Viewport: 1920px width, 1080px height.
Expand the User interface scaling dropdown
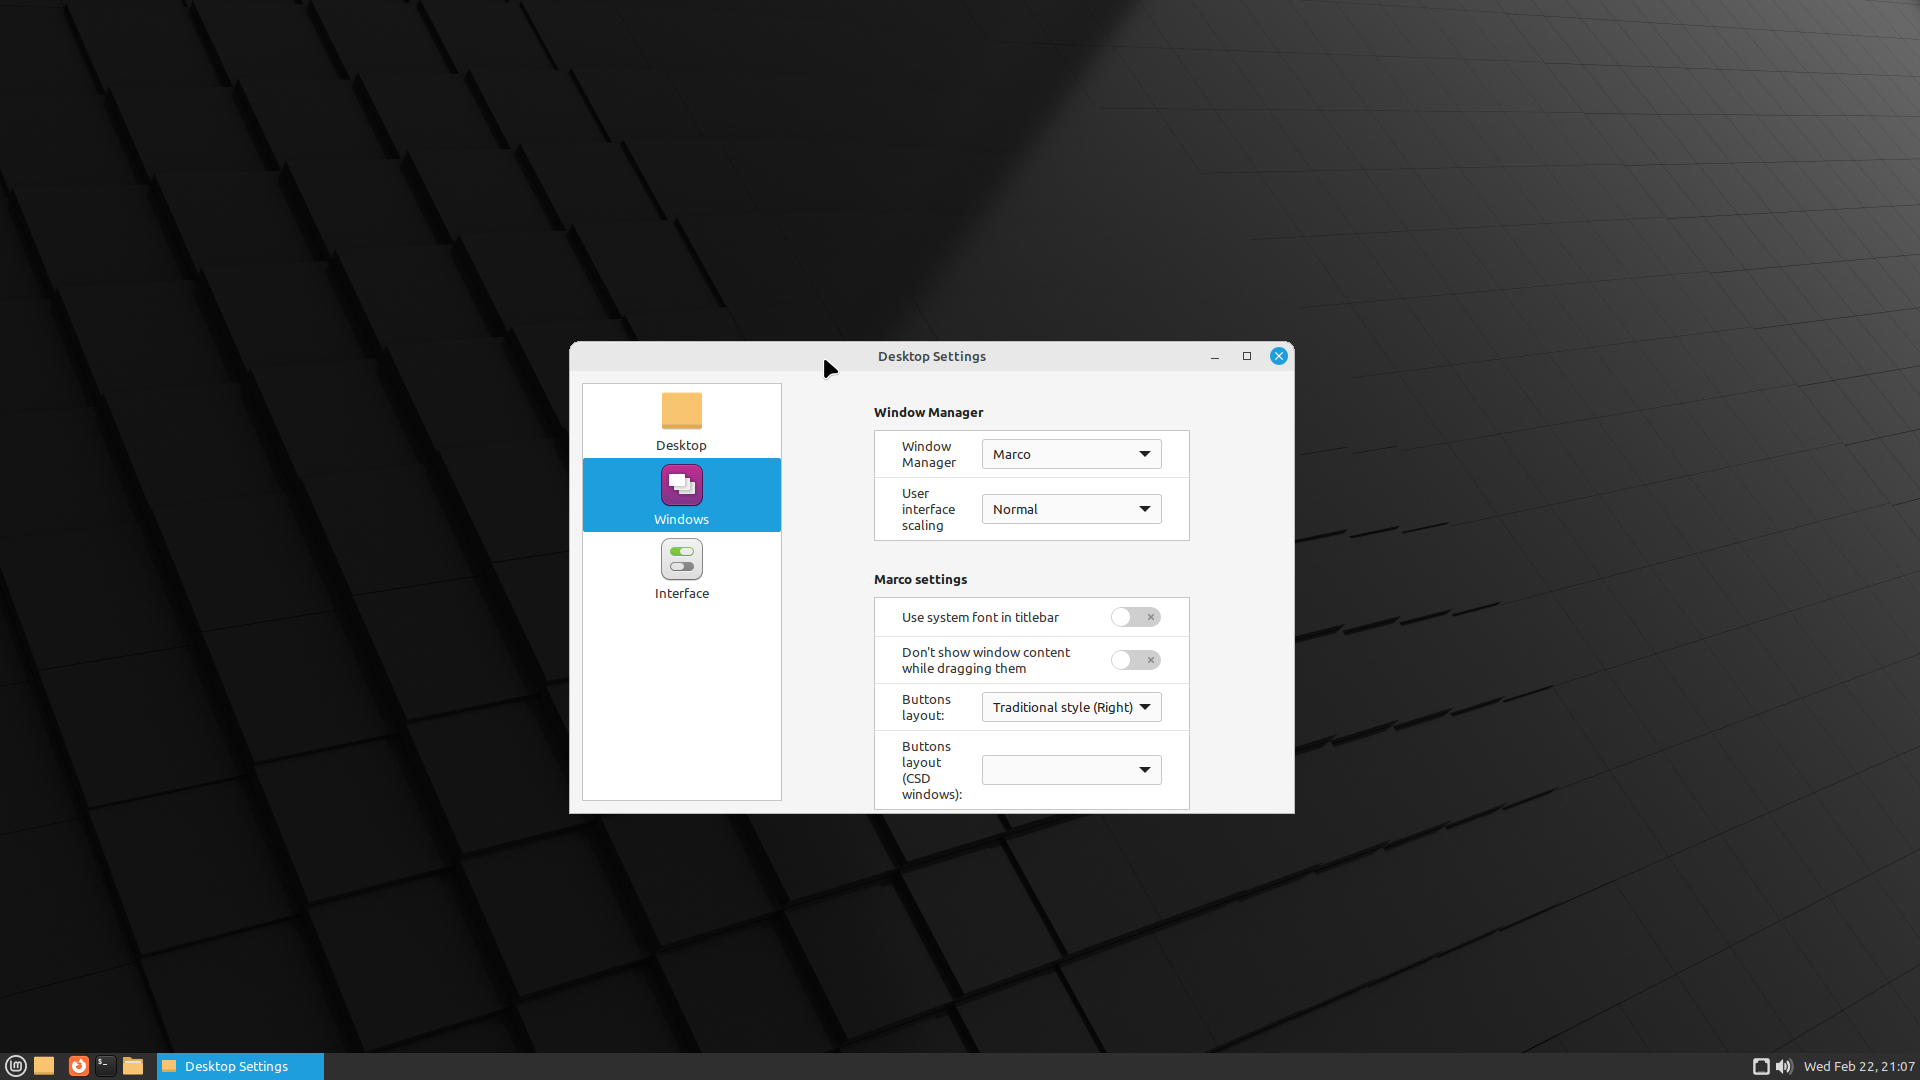coord(1071,509)
